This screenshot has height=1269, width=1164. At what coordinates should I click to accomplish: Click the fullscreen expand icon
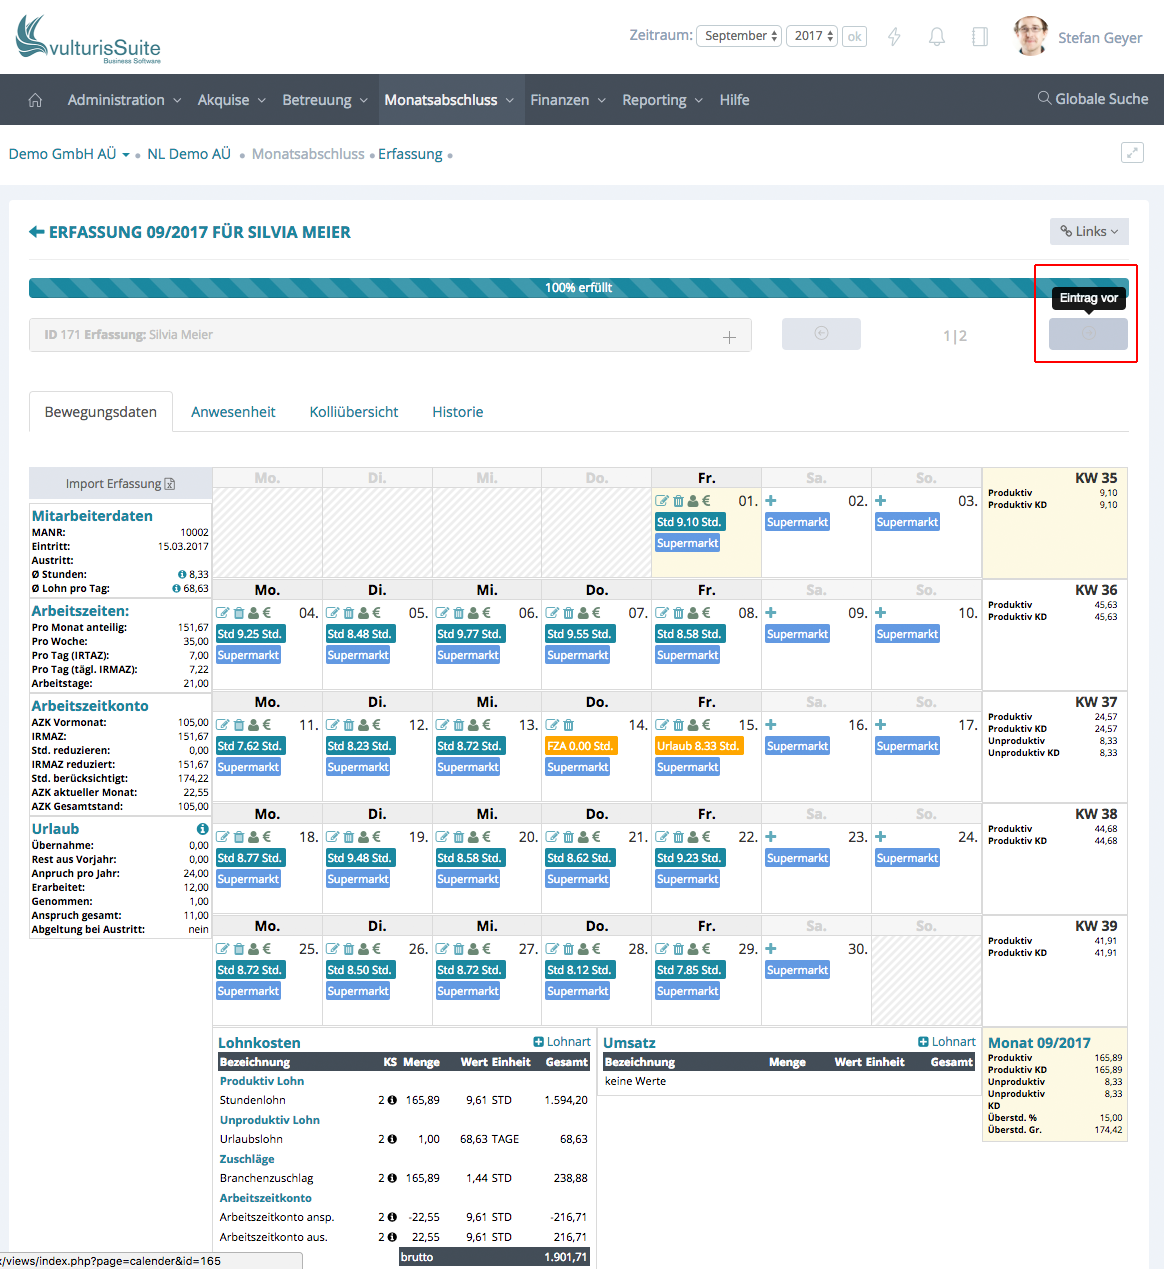tap(1132, 153)
